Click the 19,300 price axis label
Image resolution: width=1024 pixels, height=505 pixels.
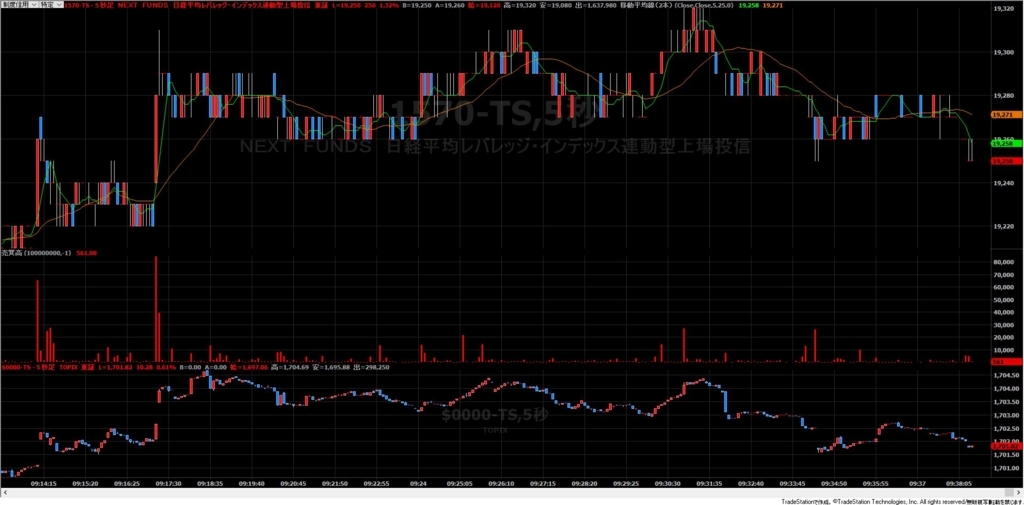click(x=1002, y=52)
